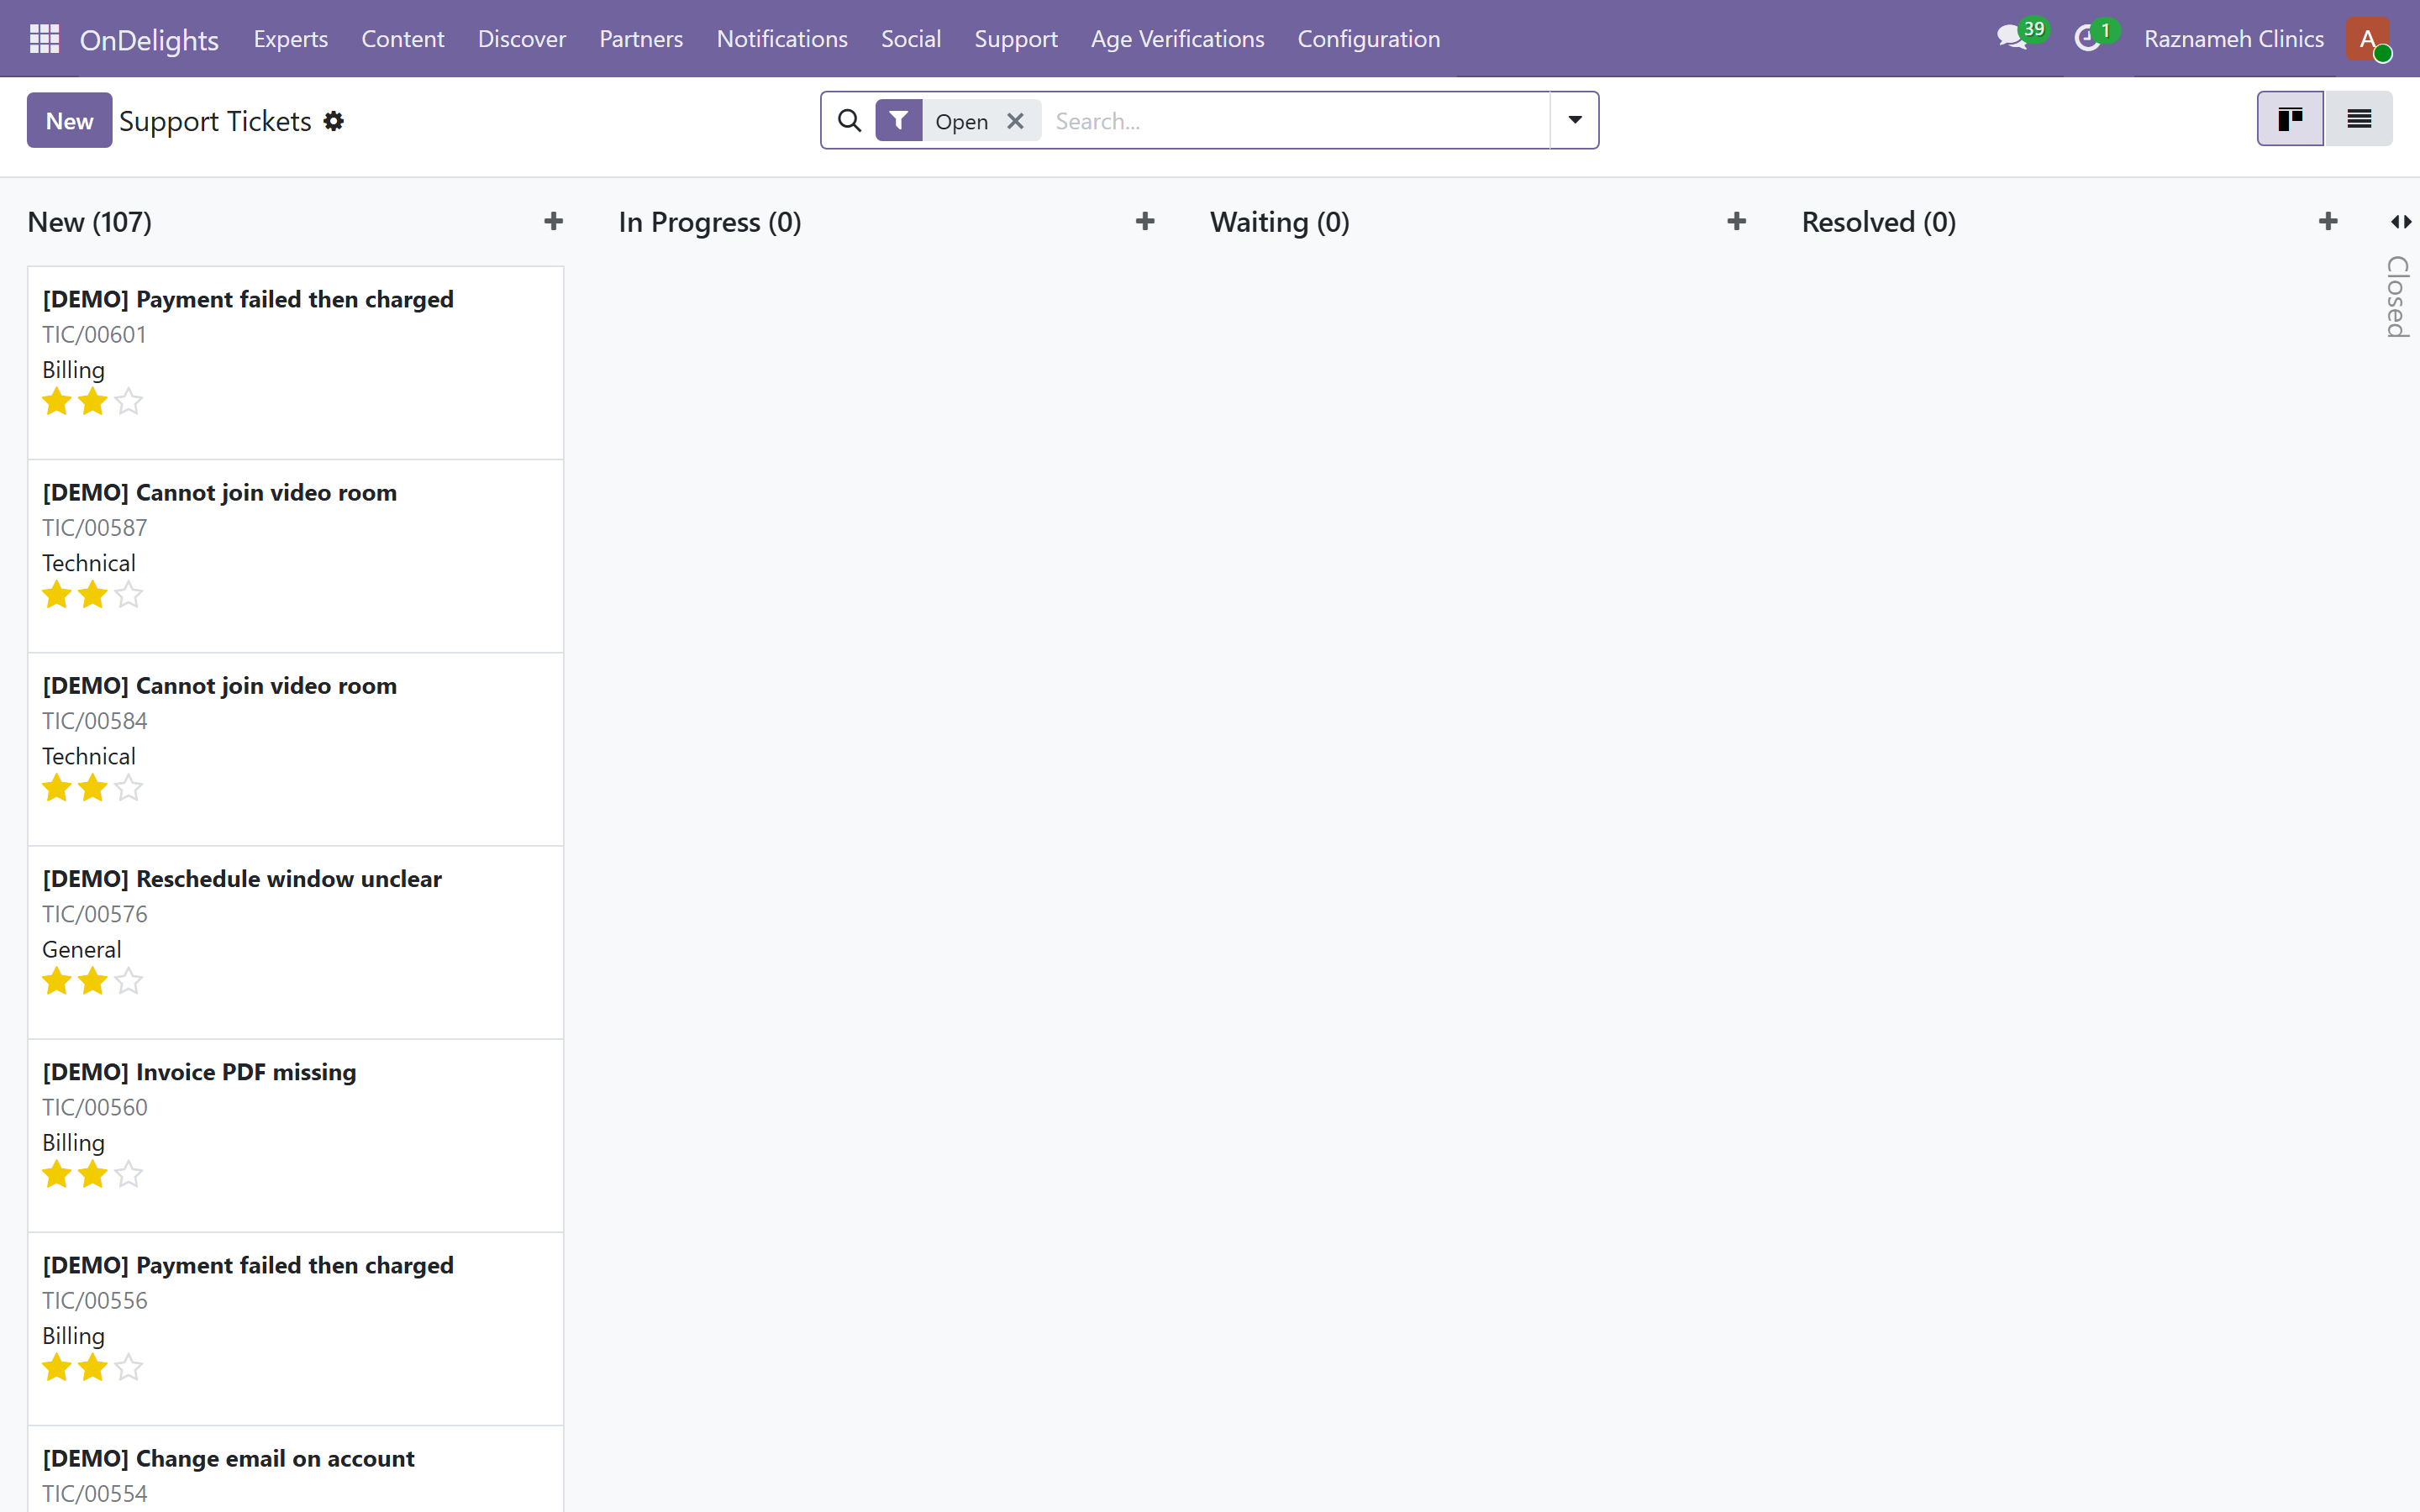This screenshot has height=1512, width=2420.
Task: Add a ticket in Resolved column
Action: 2328,221
